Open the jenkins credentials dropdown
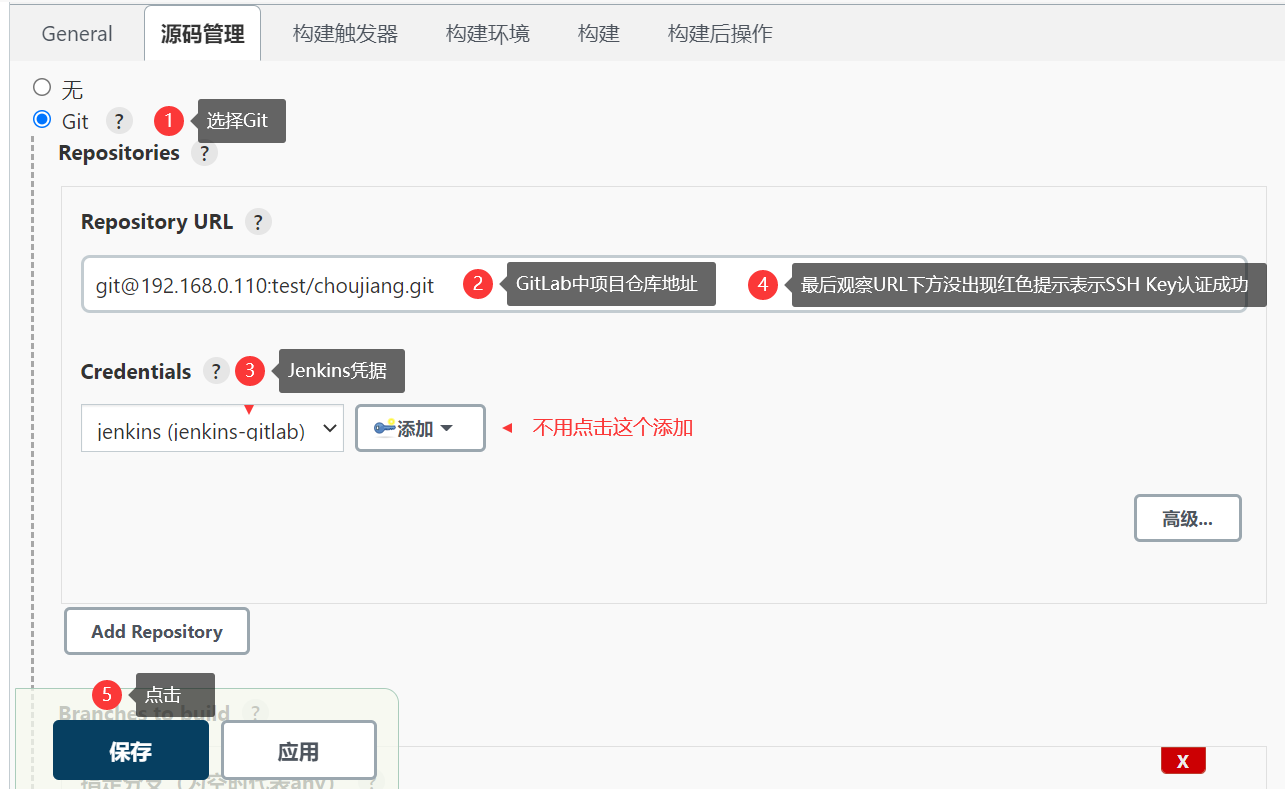Screen dimensions: 1285x789 [212, 428]
